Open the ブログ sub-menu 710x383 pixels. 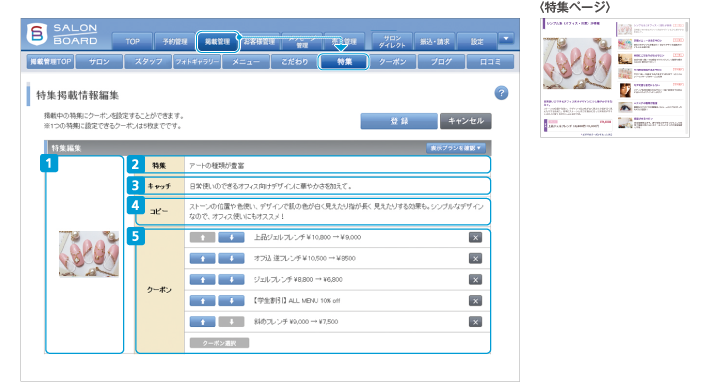441,62
